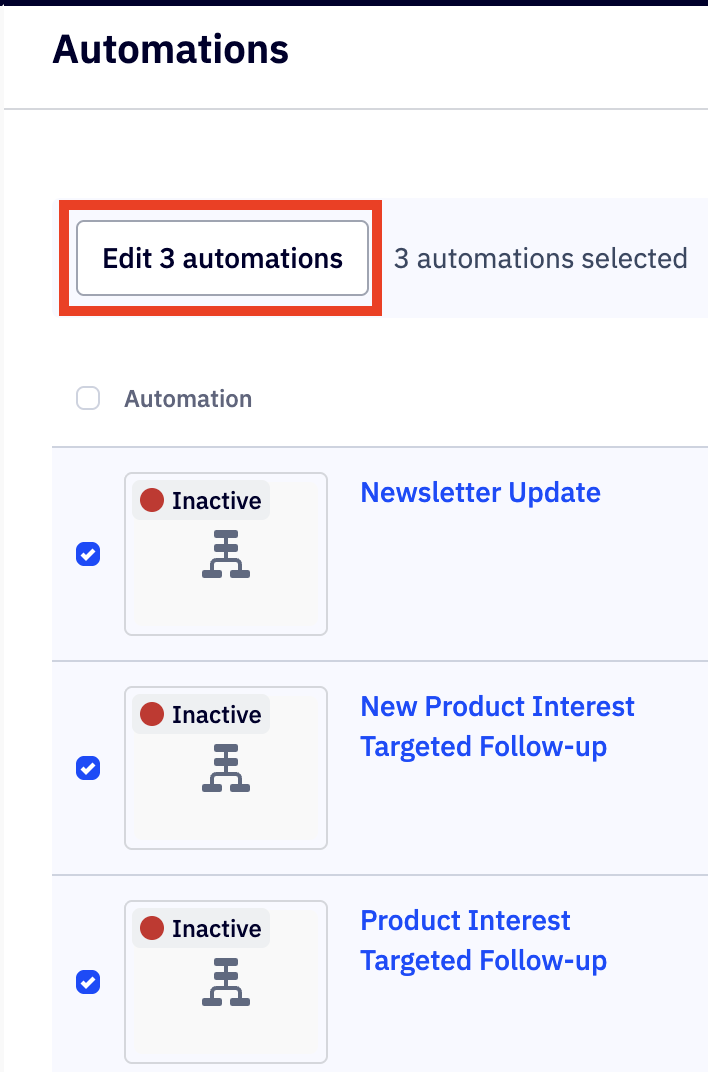The image size is (708, 1072).
Task: Deselect the bottom Product Interest Targeted Follow-up checkbox
Action: point(88,982)
